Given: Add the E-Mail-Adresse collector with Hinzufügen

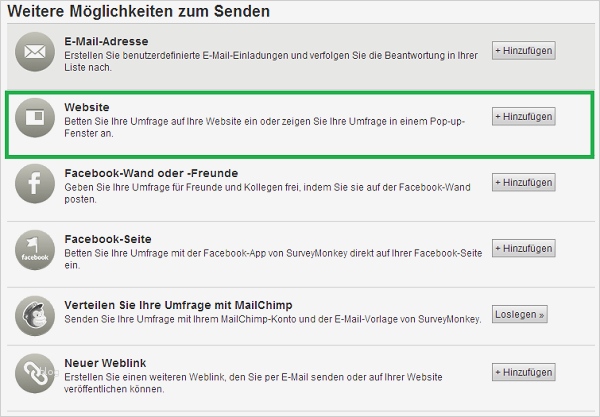Looking at the screenshot, I should (x=523, y=51).
